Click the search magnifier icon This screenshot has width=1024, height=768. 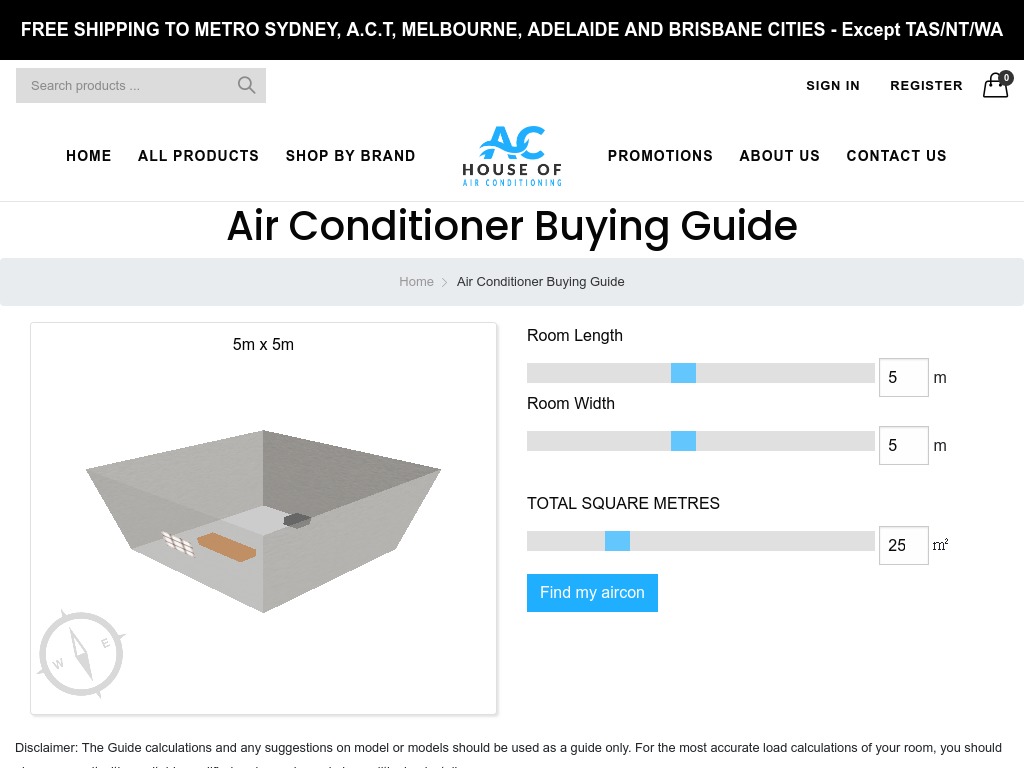click(x=246, y=85)
